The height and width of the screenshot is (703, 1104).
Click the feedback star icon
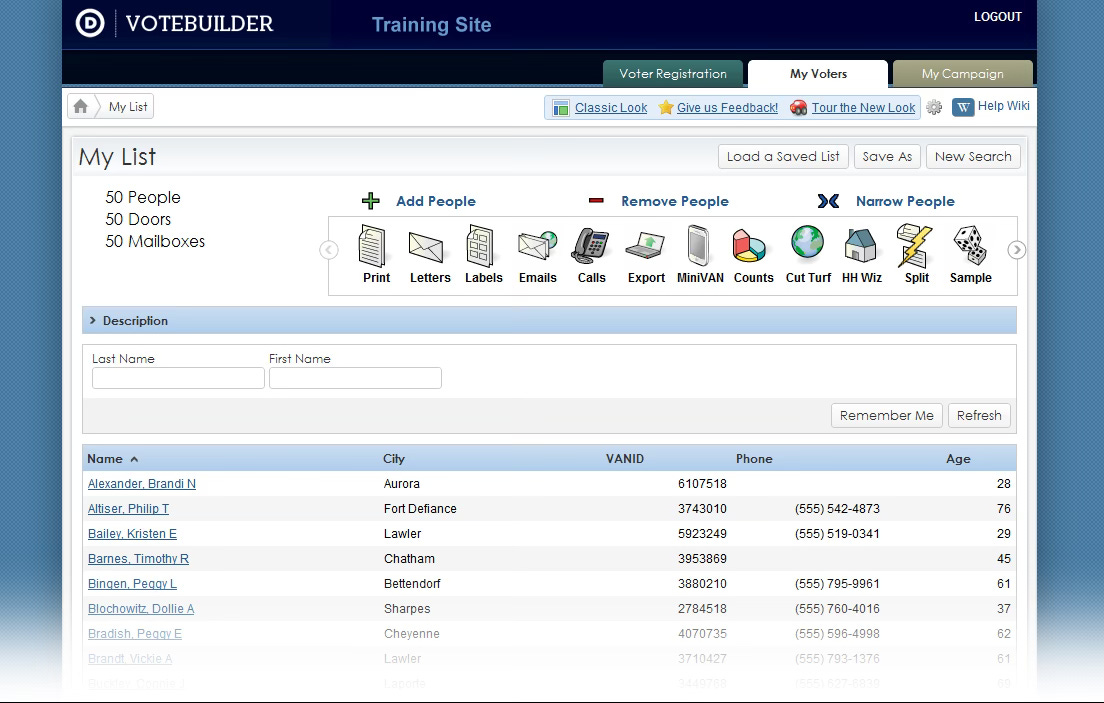665,107
